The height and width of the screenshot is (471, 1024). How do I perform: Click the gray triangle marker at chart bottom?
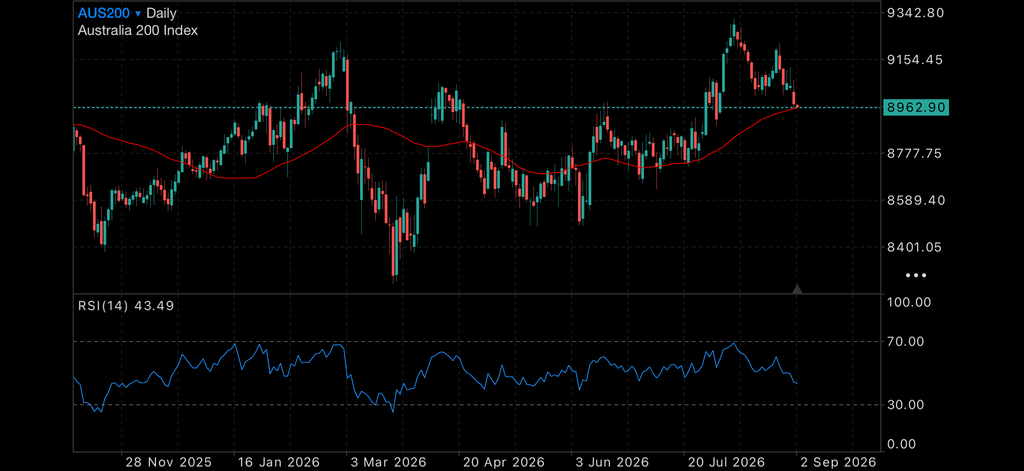[x=797, y=289]
